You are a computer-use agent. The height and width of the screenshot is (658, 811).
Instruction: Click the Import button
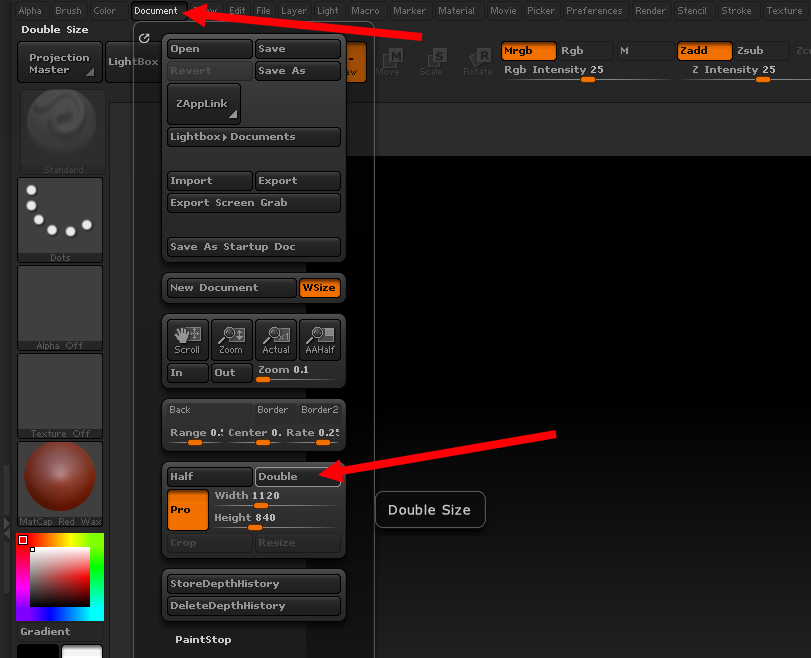pyautogui.click(x=210, y=181)
